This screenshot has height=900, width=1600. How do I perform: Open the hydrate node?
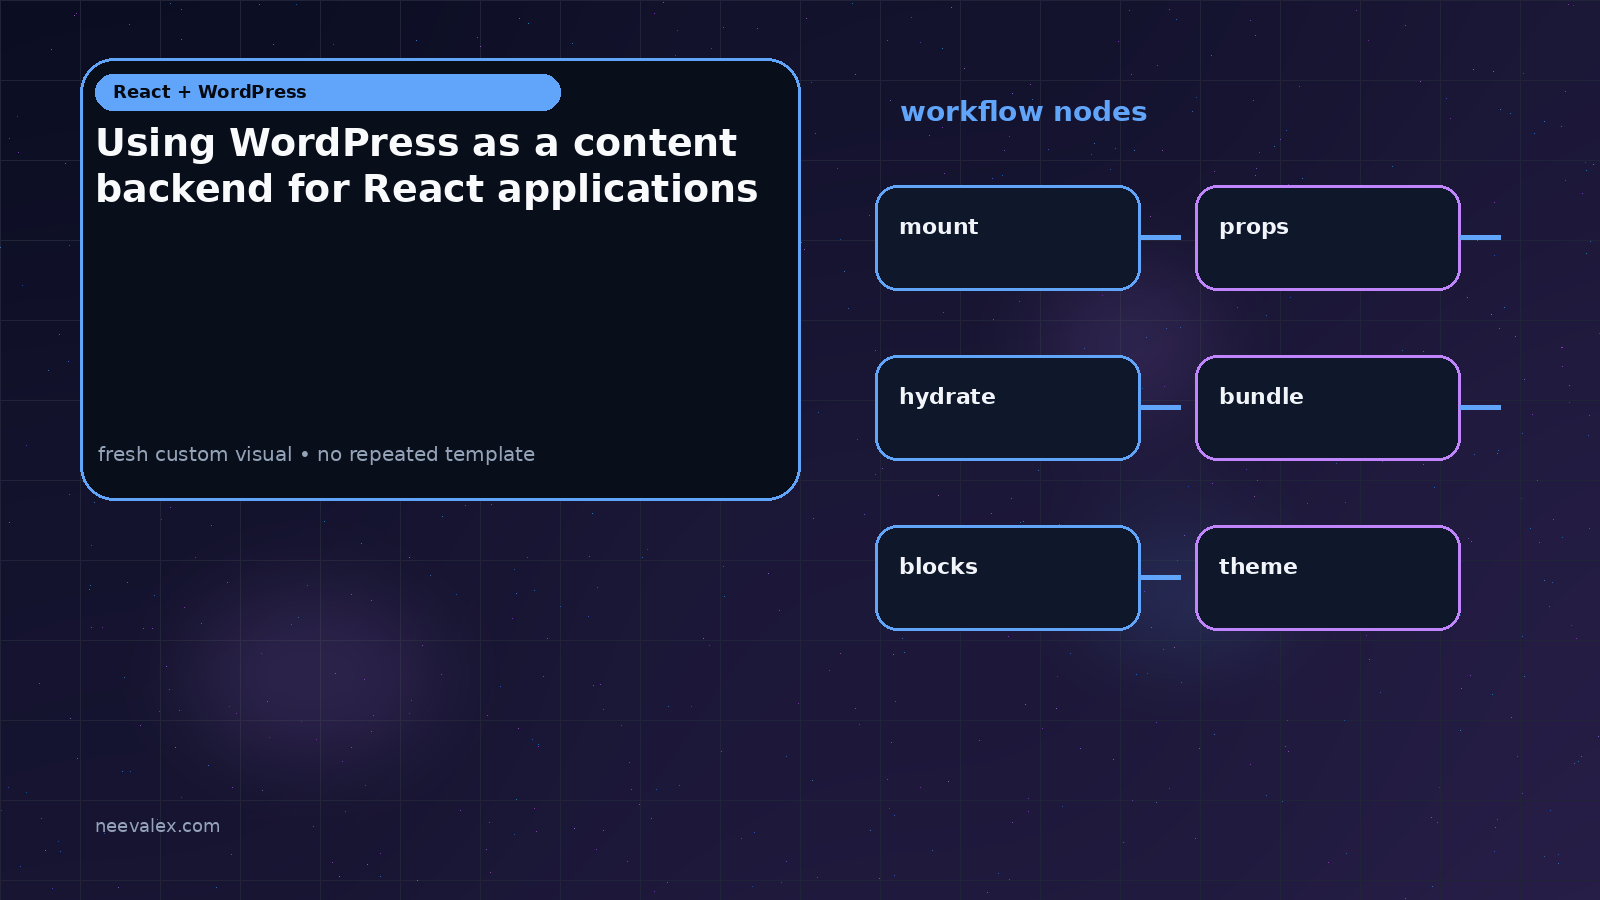pos(1008,408)
